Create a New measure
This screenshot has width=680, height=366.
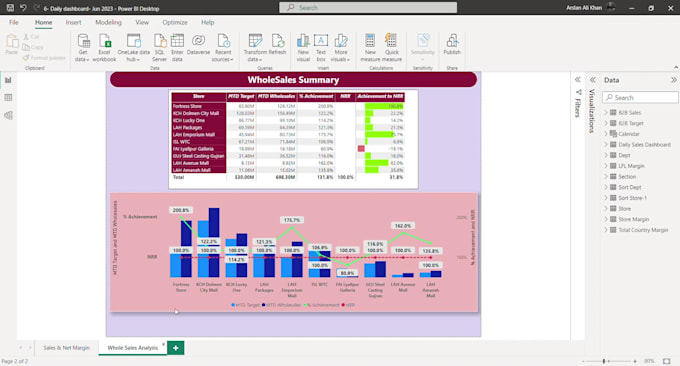pyautogui.click(x=370, y=48)
